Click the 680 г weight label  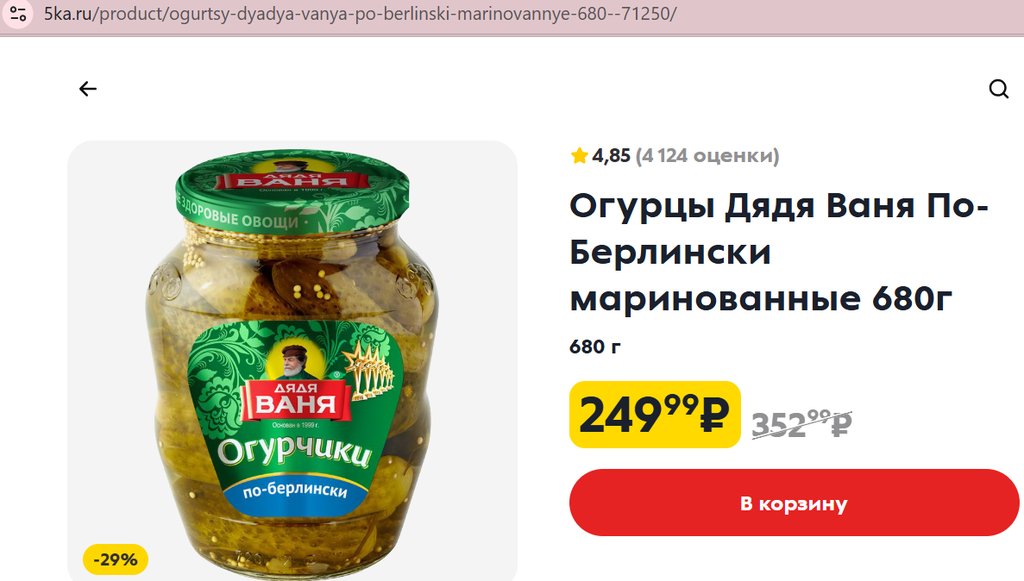(595, 346)
